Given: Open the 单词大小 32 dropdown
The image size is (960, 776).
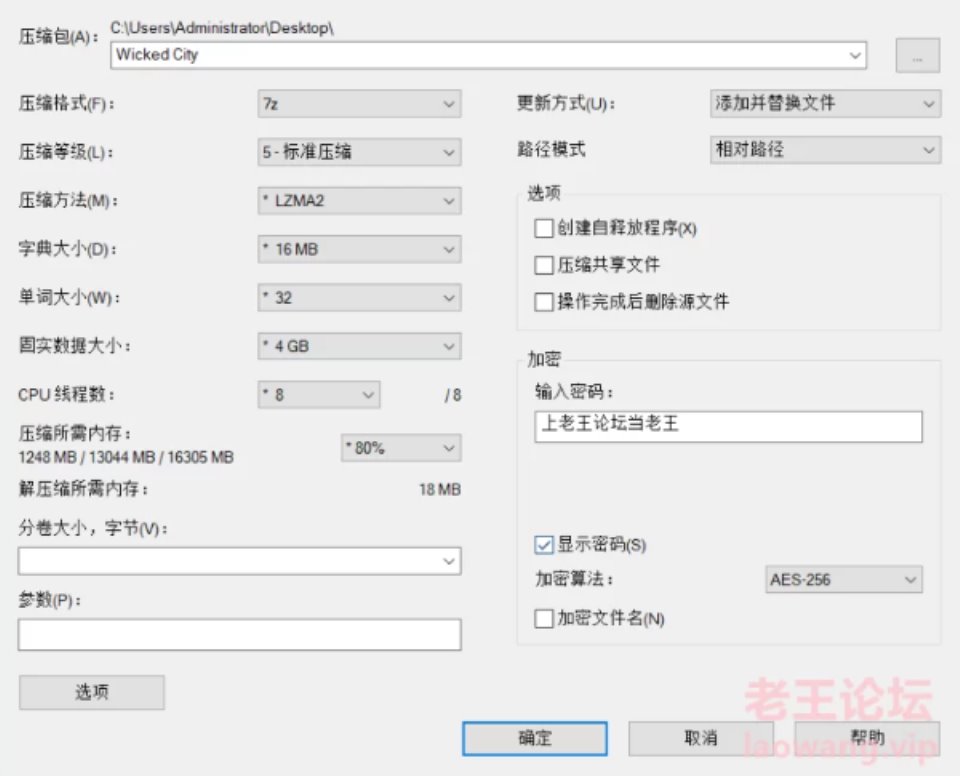Looking at the screenshot, I should pyautogui.click(x=359, y=298).
